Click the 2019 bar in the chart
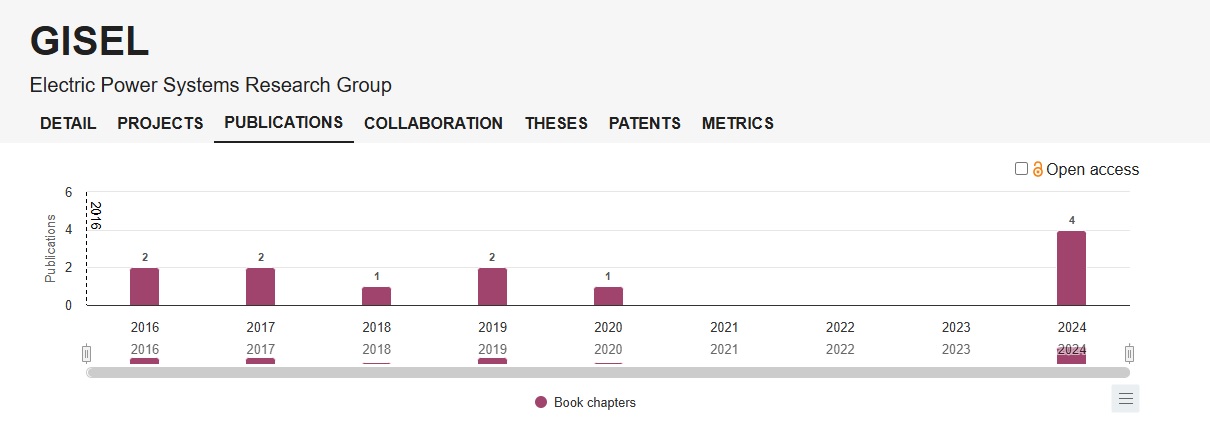The width and height of the screenshot is (1210, 429). click(x=492, y=286)
